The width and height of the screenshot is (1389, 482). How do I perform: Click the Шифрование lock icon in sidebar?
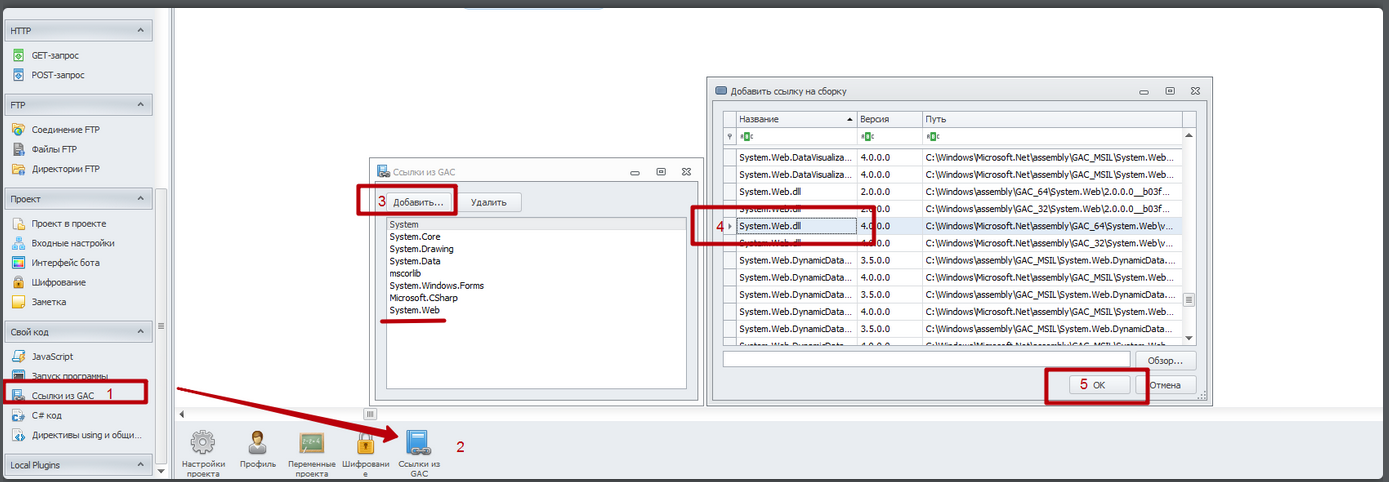click(x=18, y=282)
